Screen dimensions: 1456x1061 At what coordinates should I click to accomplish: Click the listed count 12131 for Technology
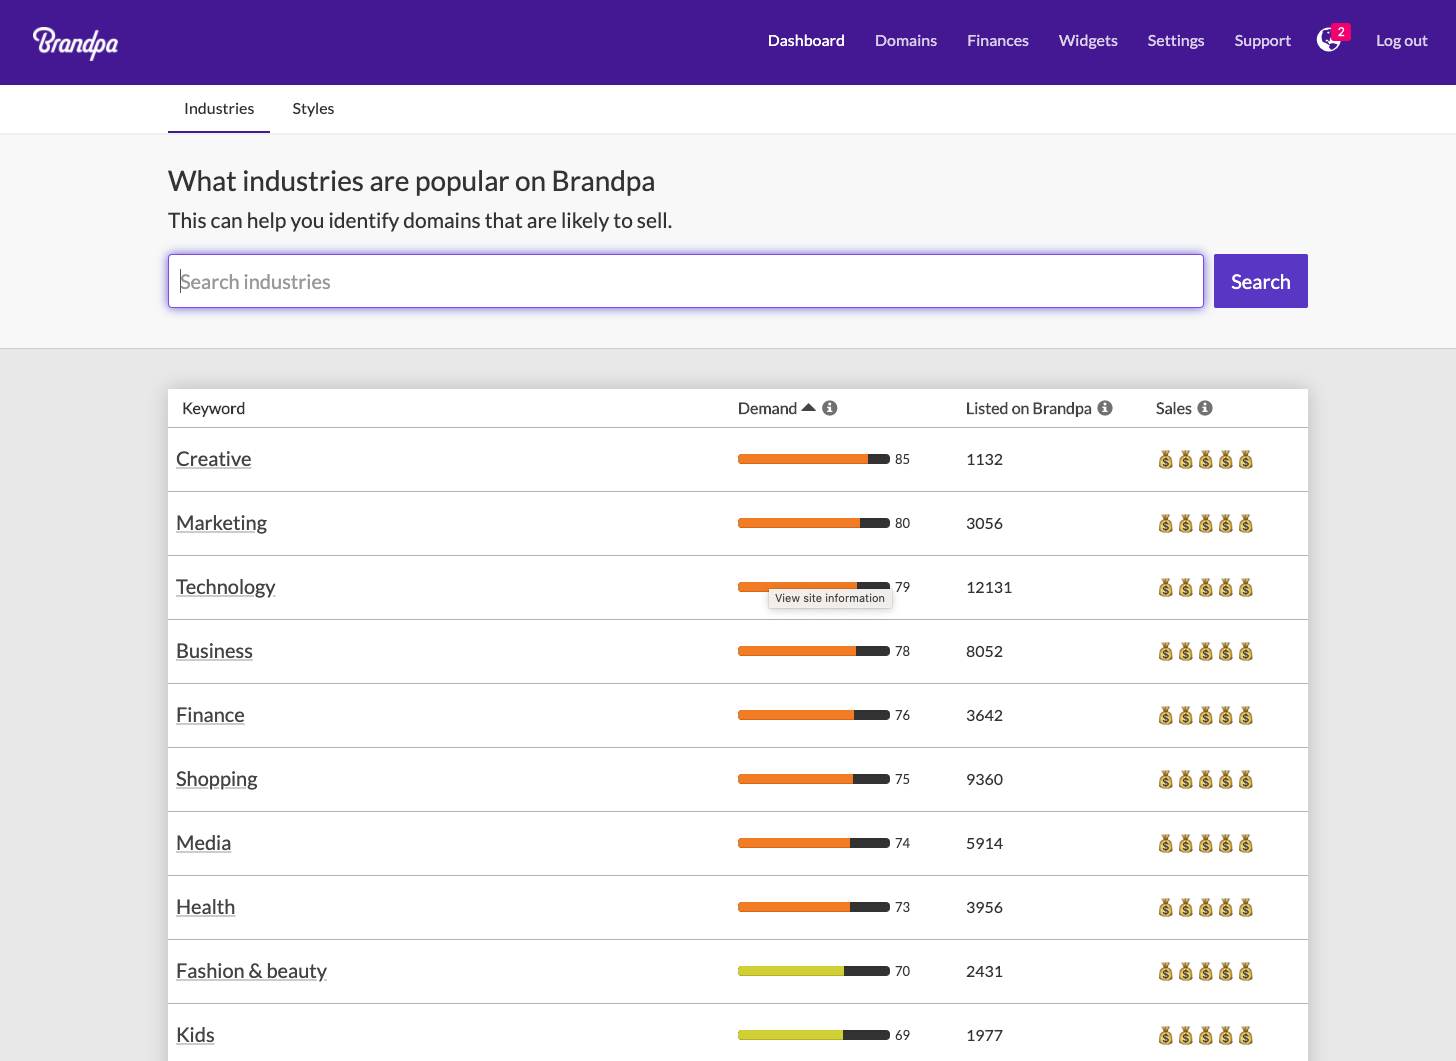click(x=989, y=588)
